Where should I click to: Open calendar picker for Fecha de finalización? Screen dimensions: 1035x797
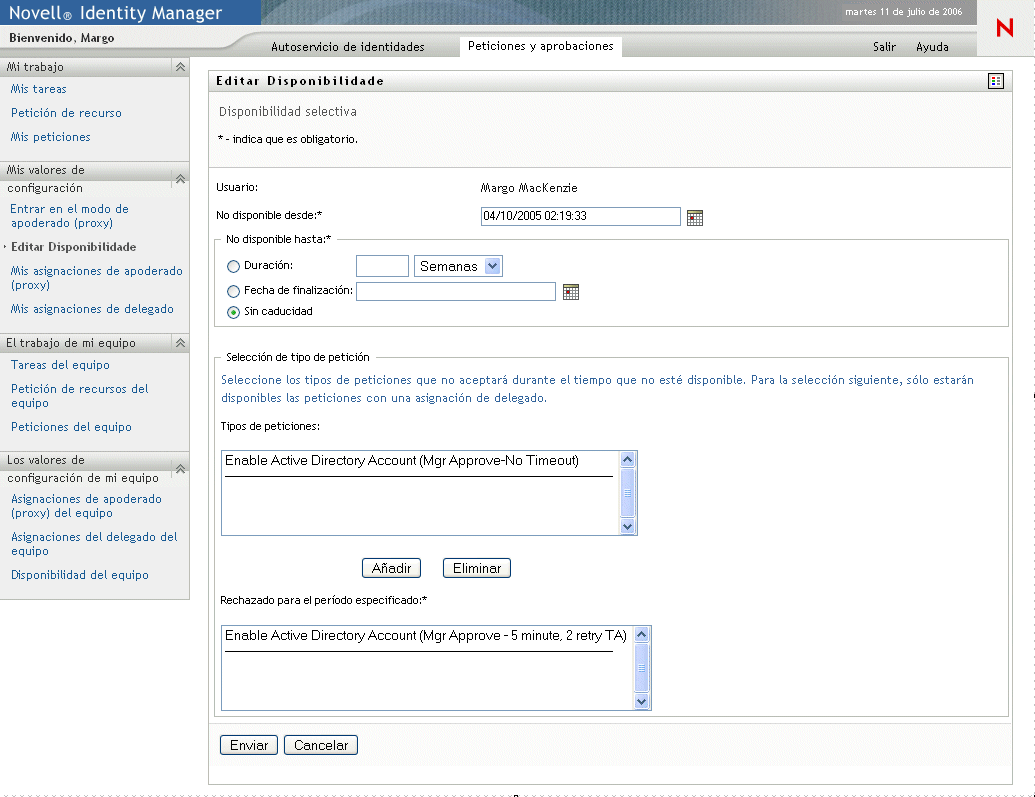(570, 292)
